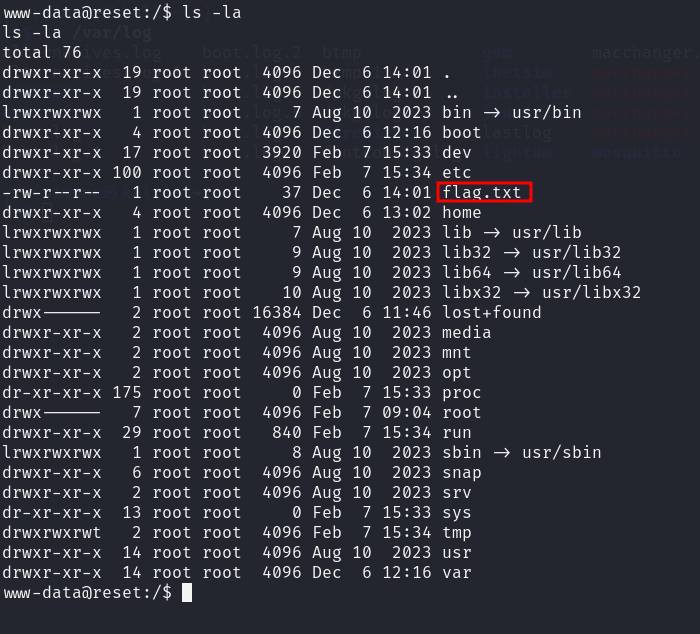Click the 'ls -la' command on the first prompt line
Viewport: 700px width, 634px height.
pyautogui.click(x=211, y=12)
